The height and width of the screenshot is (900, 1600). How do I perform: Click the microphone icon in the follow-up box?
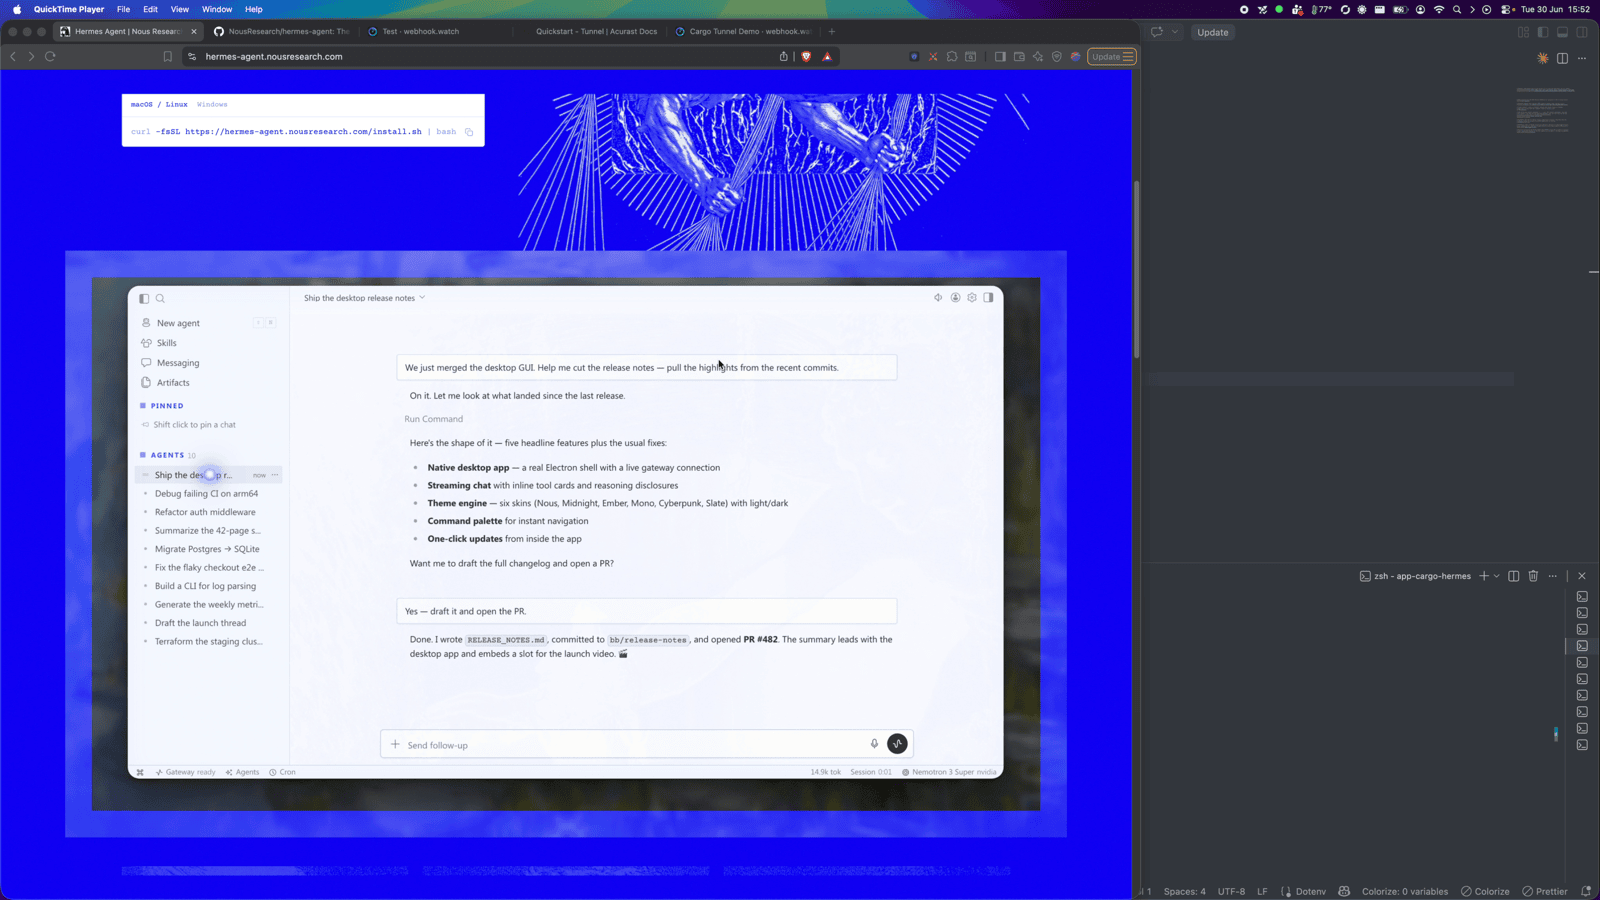[x=874, y=744]
